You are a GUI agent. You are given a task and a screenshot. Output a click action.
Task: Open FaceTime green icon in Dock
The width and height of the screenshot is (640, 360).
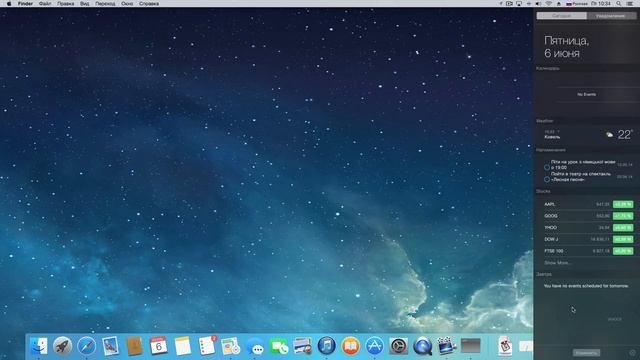(x=279, y=347)
